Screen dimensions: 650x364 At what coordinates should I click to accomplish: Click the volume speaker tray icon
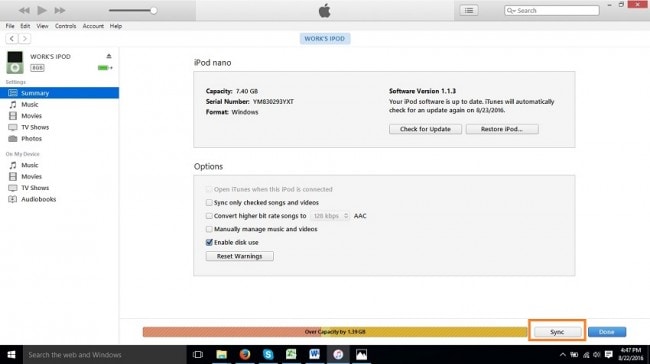(597, 354)
